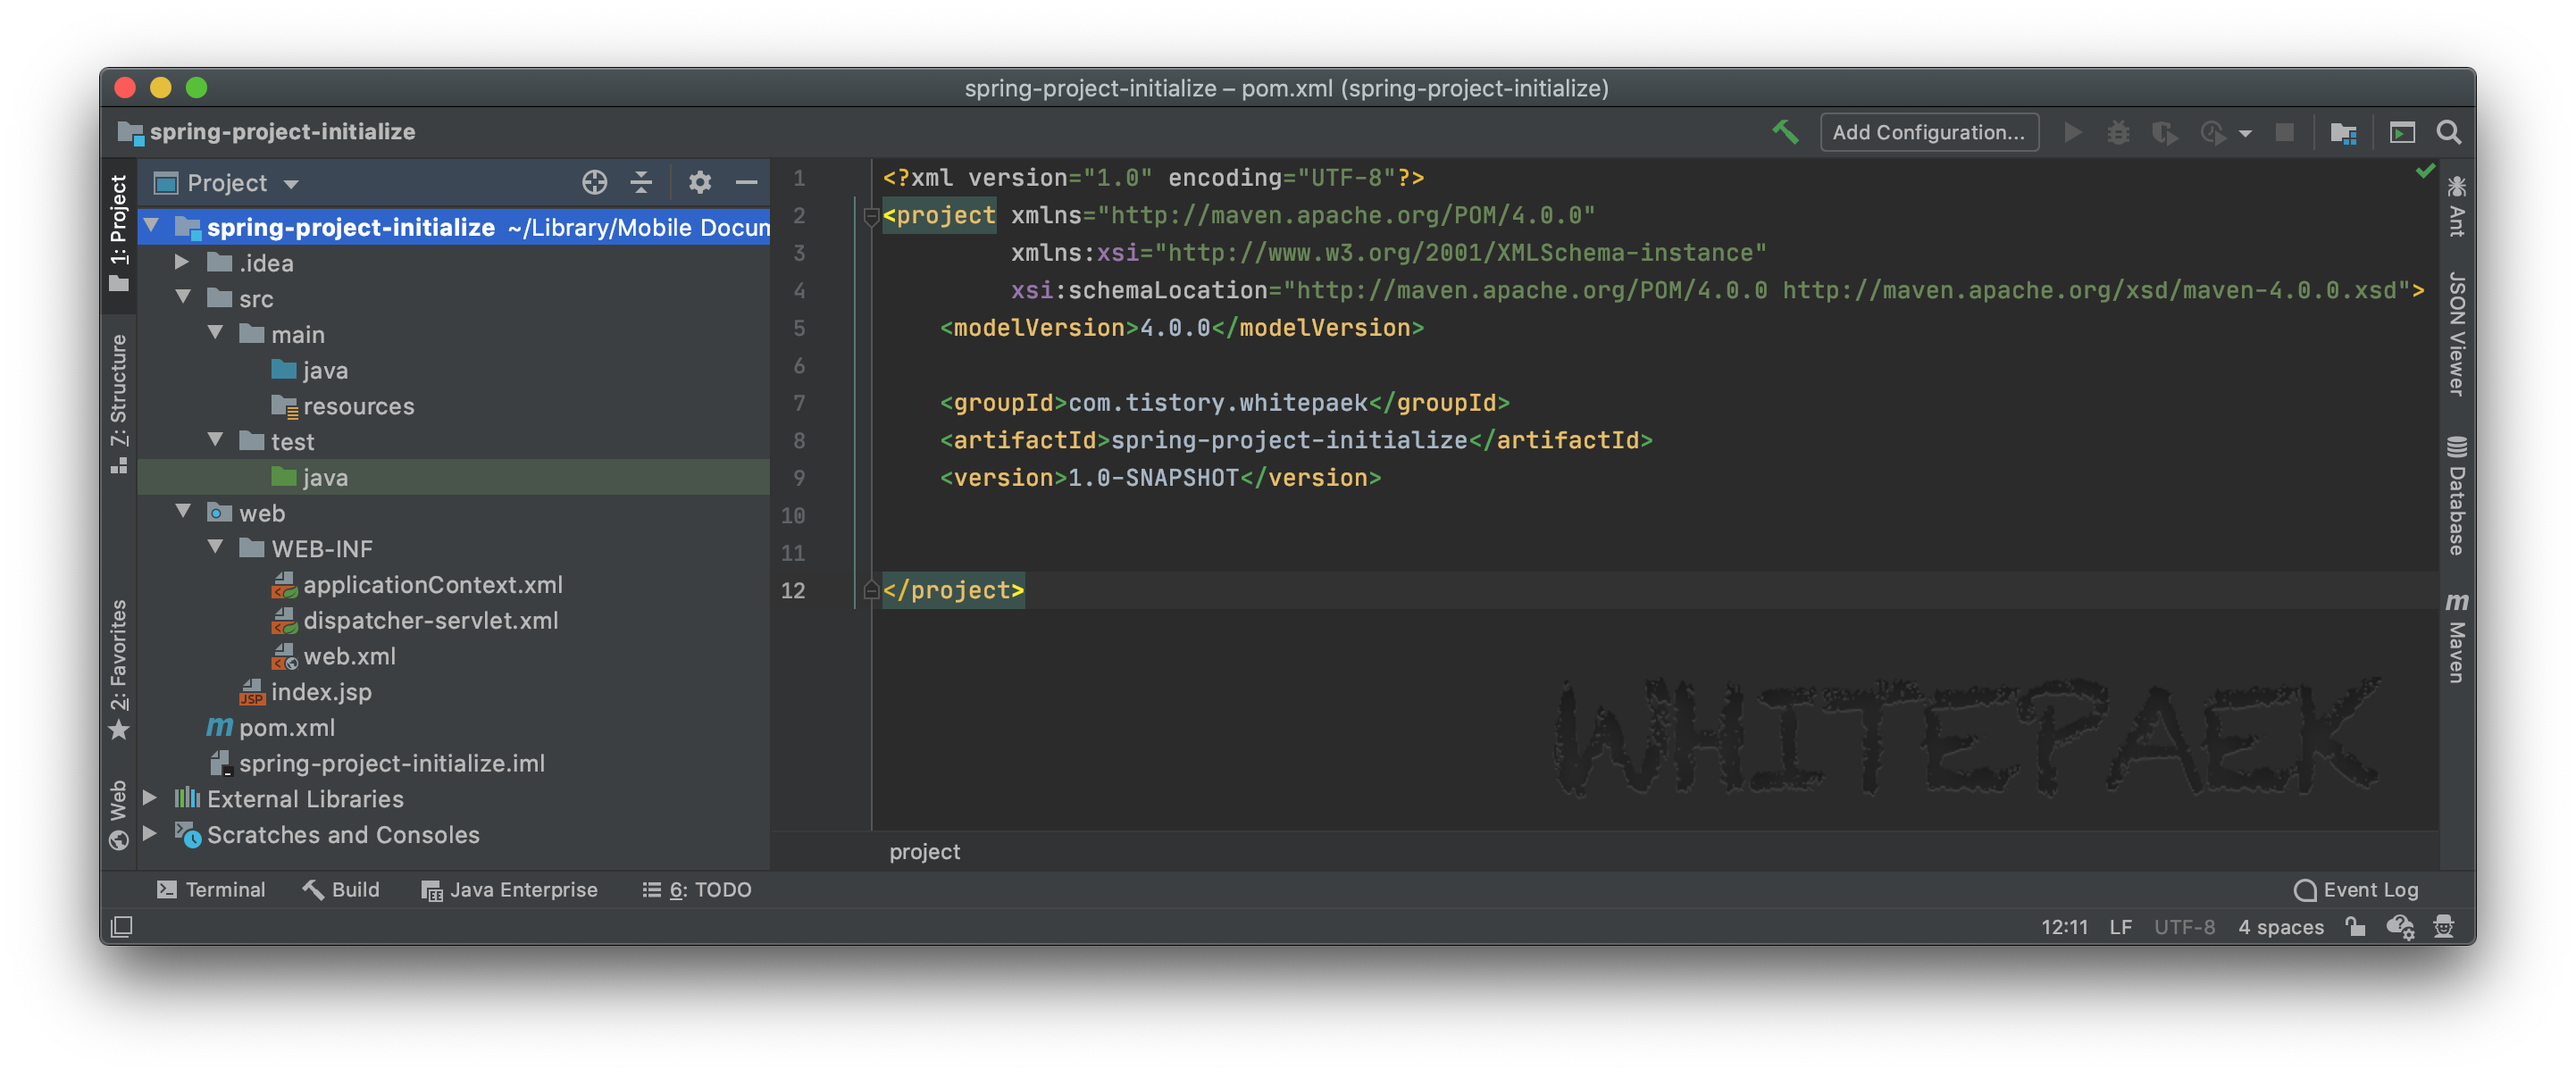Click the Debug bug icon
Image resolution: width=2576 pixels, height=1077 pixels.
[2118, 132]
